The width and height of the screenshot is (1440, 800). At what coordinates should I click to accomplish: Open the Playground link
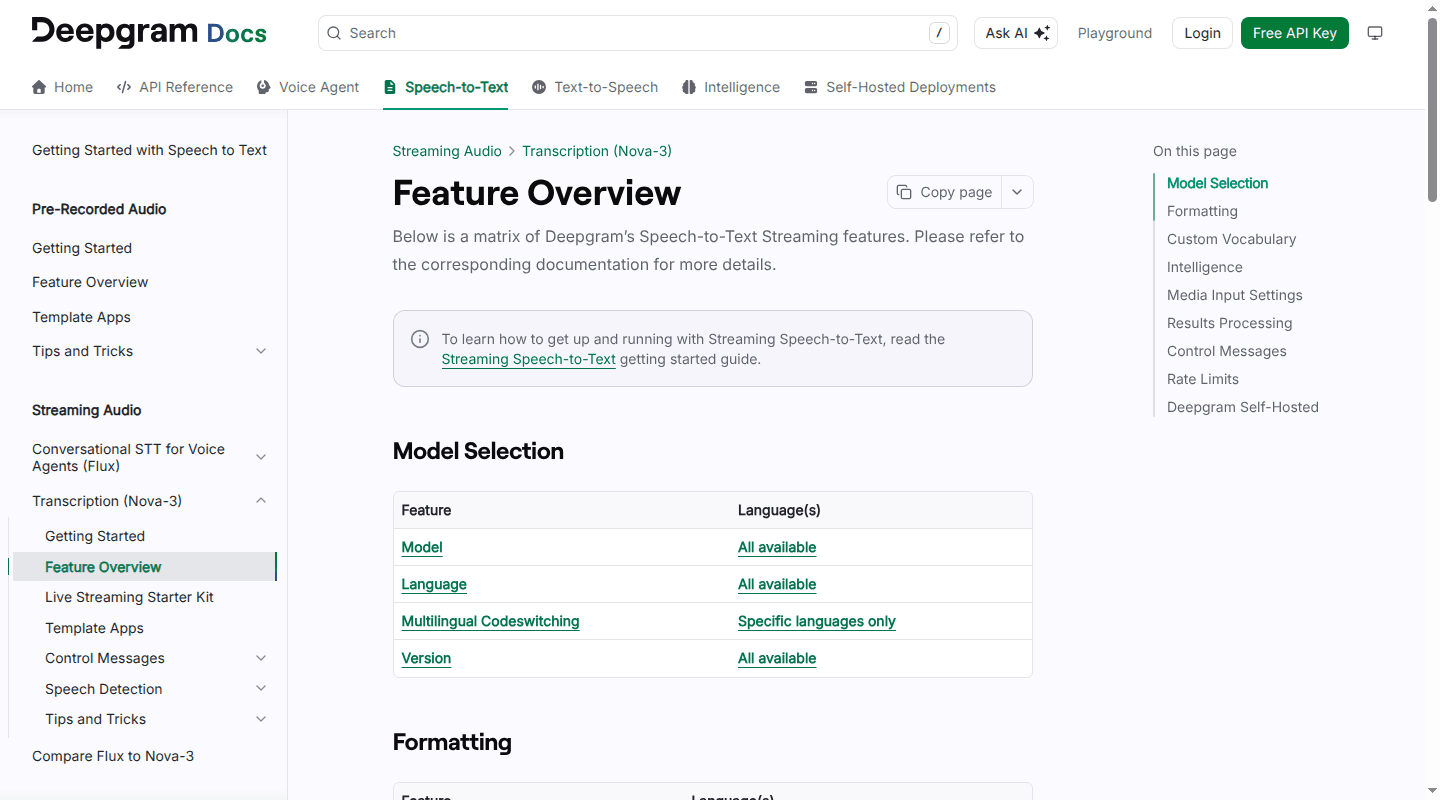pyautogui.click(x=1115, y=33)
